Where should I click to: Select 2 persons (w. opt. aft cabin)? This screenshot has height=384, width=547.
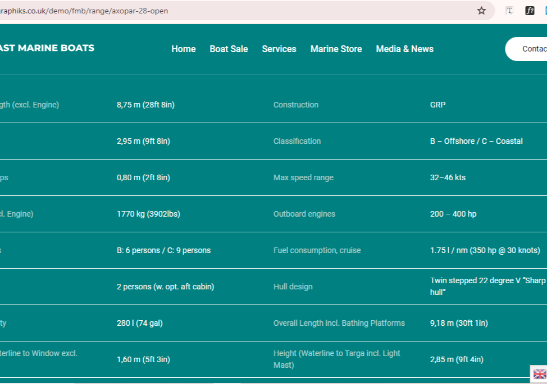[x=165, y=287]
